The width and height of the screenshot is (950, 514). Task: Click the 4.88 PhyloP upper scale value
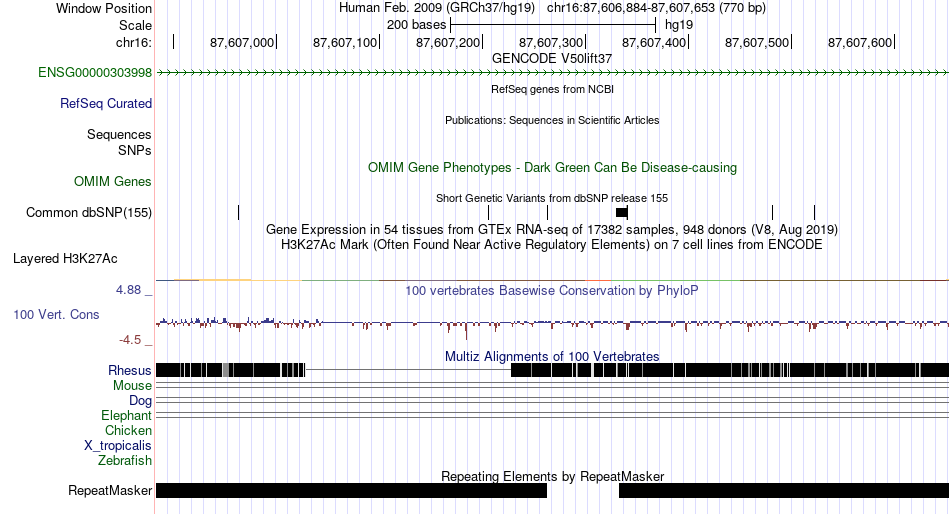pos(128,290)
